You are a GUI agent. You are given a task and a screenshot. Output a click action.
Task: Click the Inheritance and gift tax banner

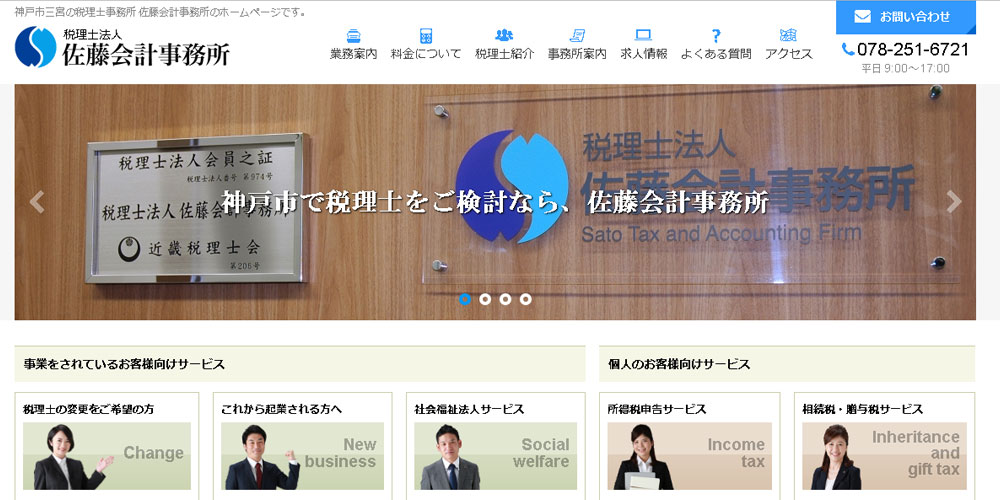click(x=884, y=456)
